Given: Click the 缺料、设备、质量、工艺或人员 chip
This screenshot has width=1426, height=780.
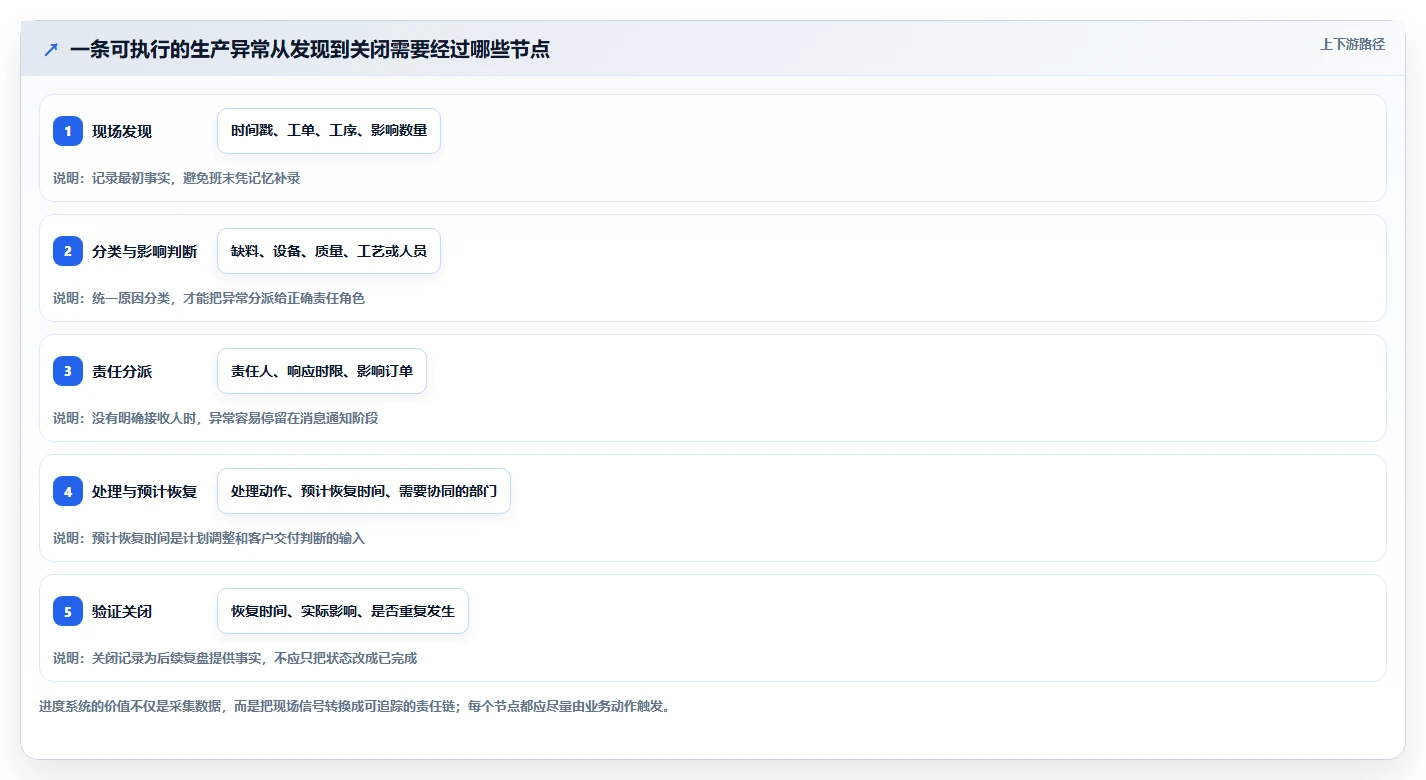Looking at the screenshot, I should (x=329, y=251).
